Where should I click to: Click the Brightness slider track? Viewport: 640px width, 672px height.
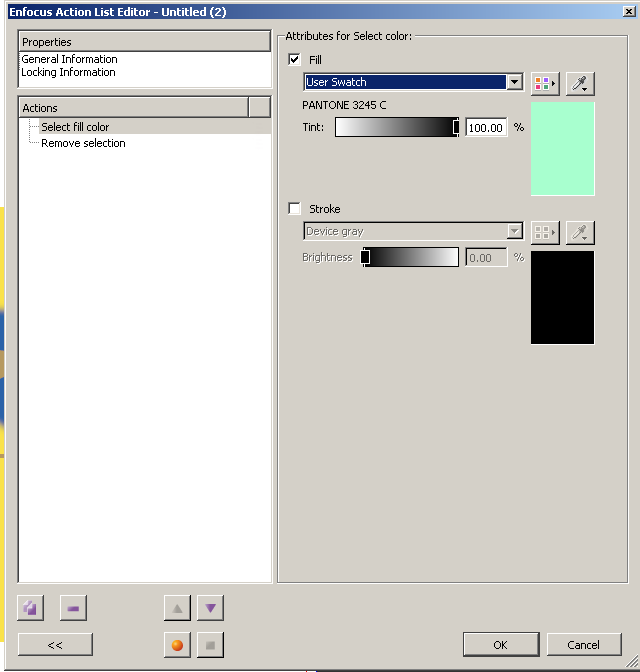coord(411,257)
